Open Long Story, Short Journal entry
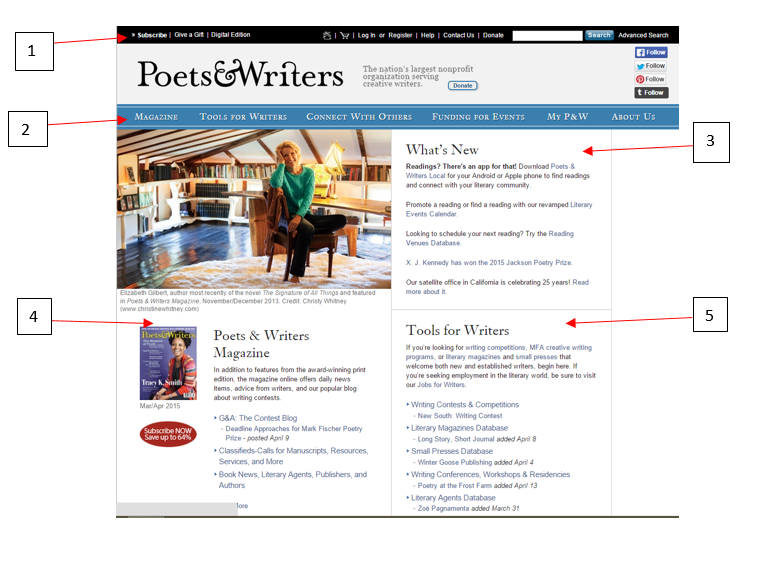The width and height of the screenshot is (758, 569). pyautogui.click(x=456, y=439)
